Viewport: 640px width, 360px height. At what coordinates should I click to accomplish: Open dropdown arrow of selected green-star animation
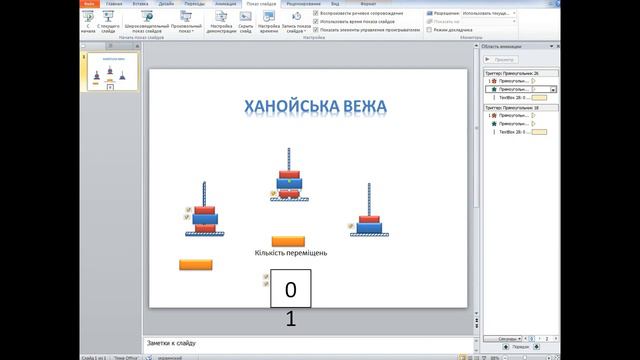553,89
